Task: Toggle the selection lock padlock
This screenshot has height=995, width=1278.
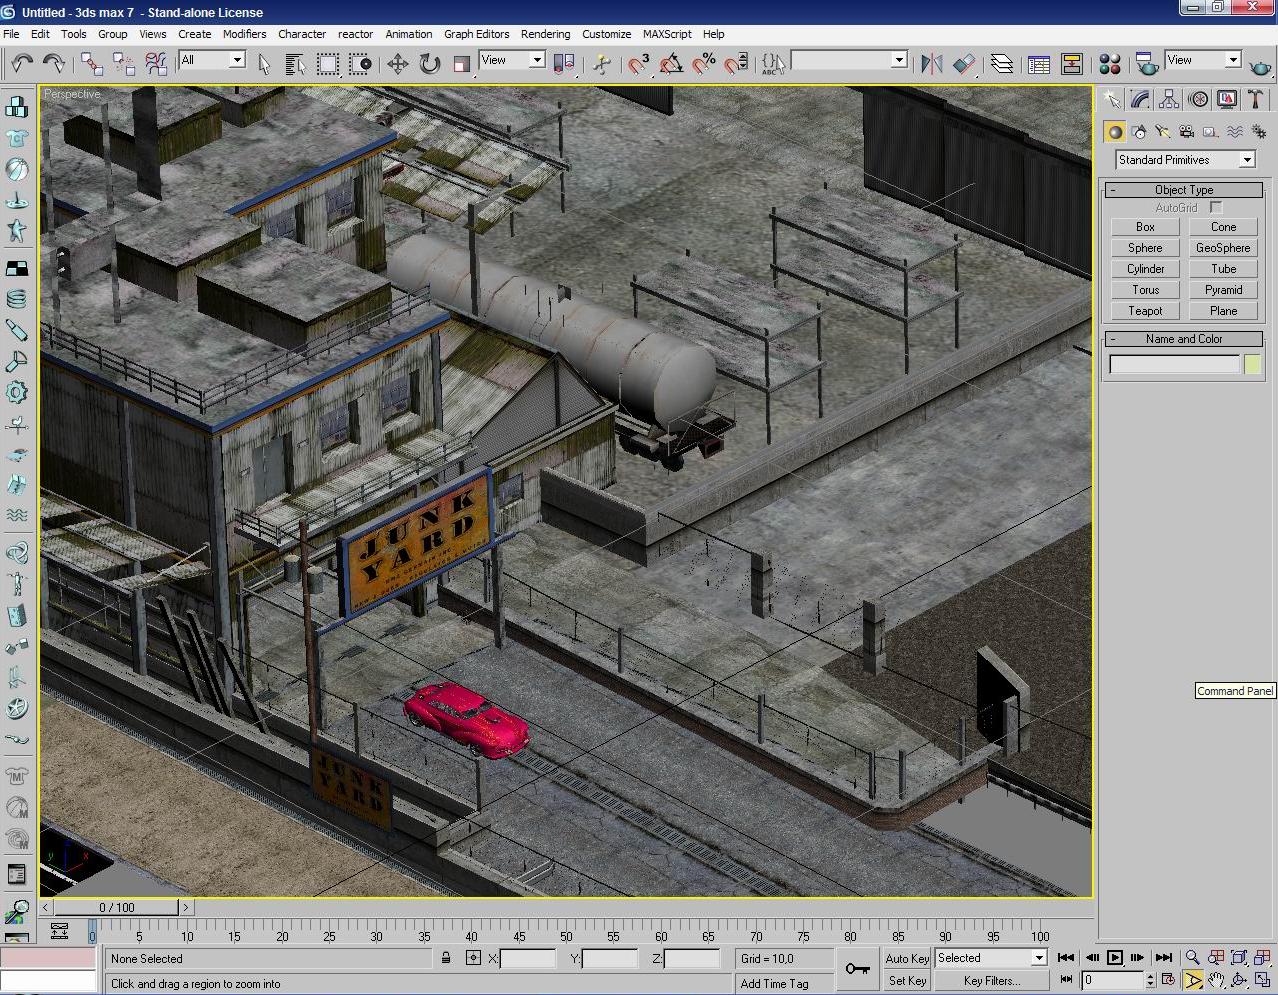Action: pos(446,958)
